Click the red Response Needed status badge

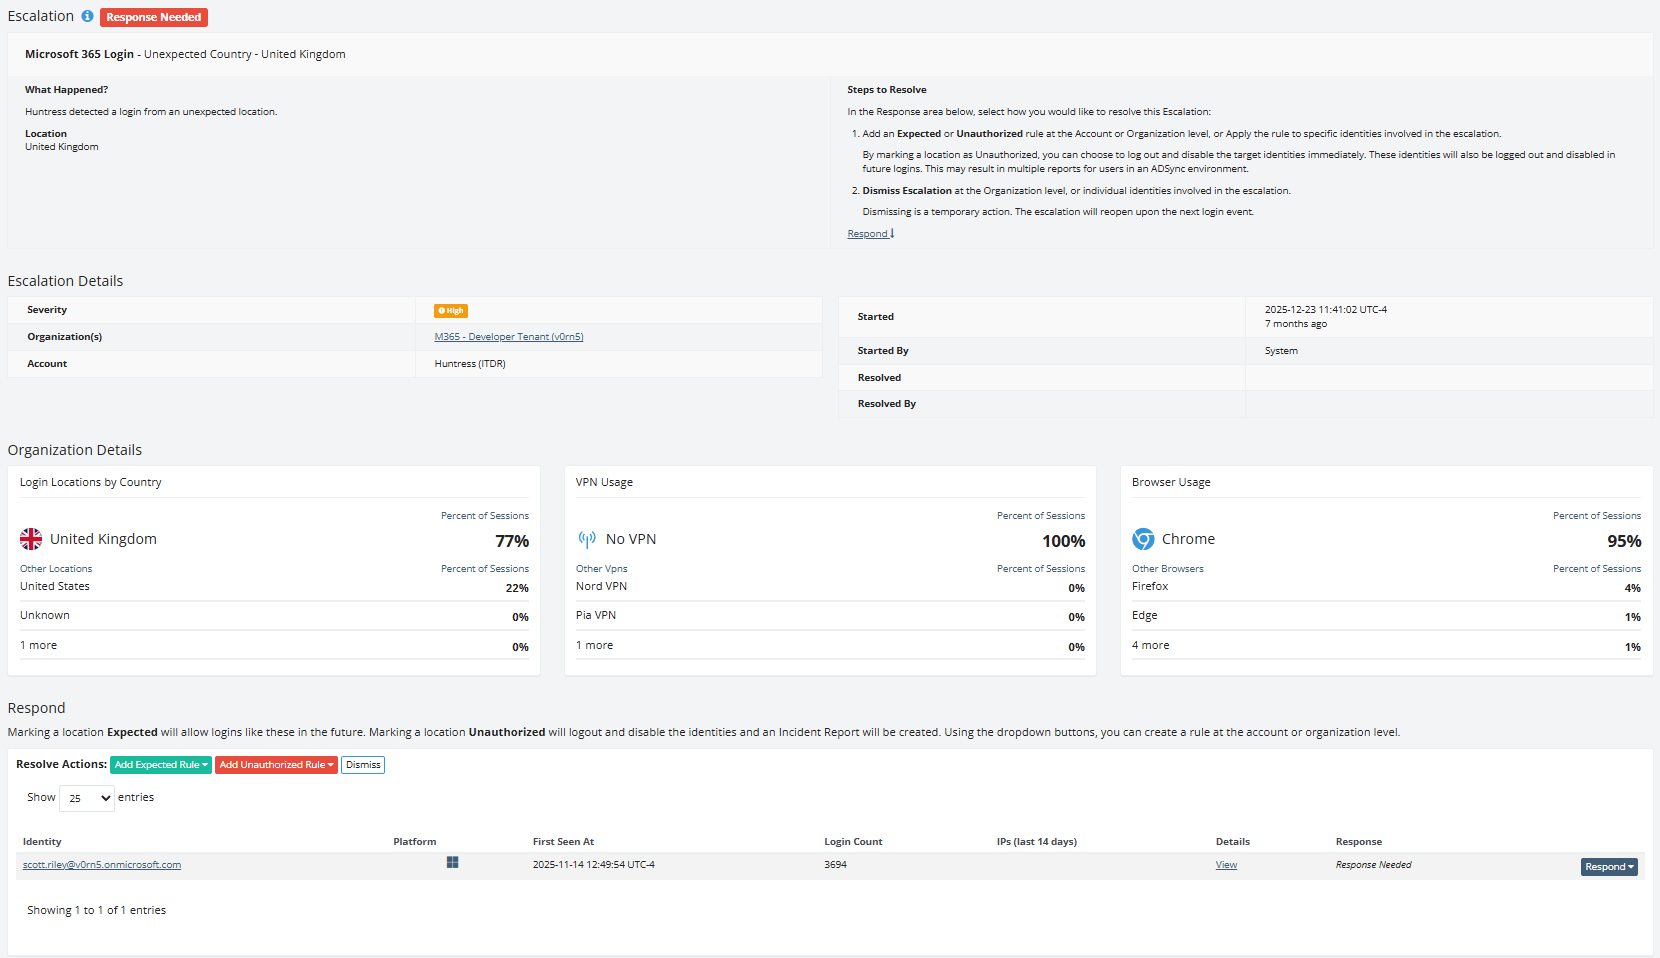point(154,17)
